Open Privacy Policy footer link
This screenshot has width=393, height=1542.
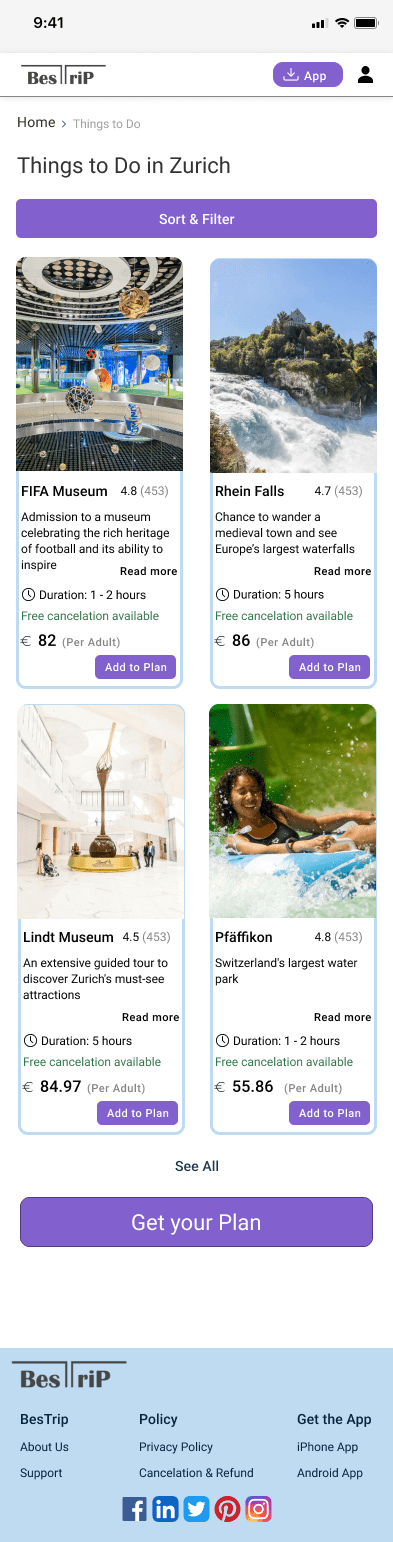176,1447
